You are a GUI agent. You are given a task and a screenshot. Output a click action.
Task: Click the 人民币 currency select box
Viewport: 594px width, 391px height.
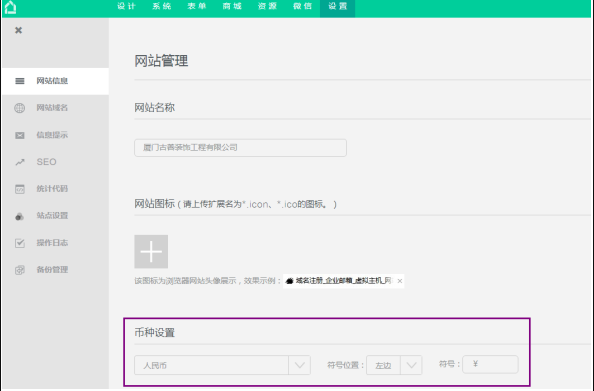(x=222, y=365)
